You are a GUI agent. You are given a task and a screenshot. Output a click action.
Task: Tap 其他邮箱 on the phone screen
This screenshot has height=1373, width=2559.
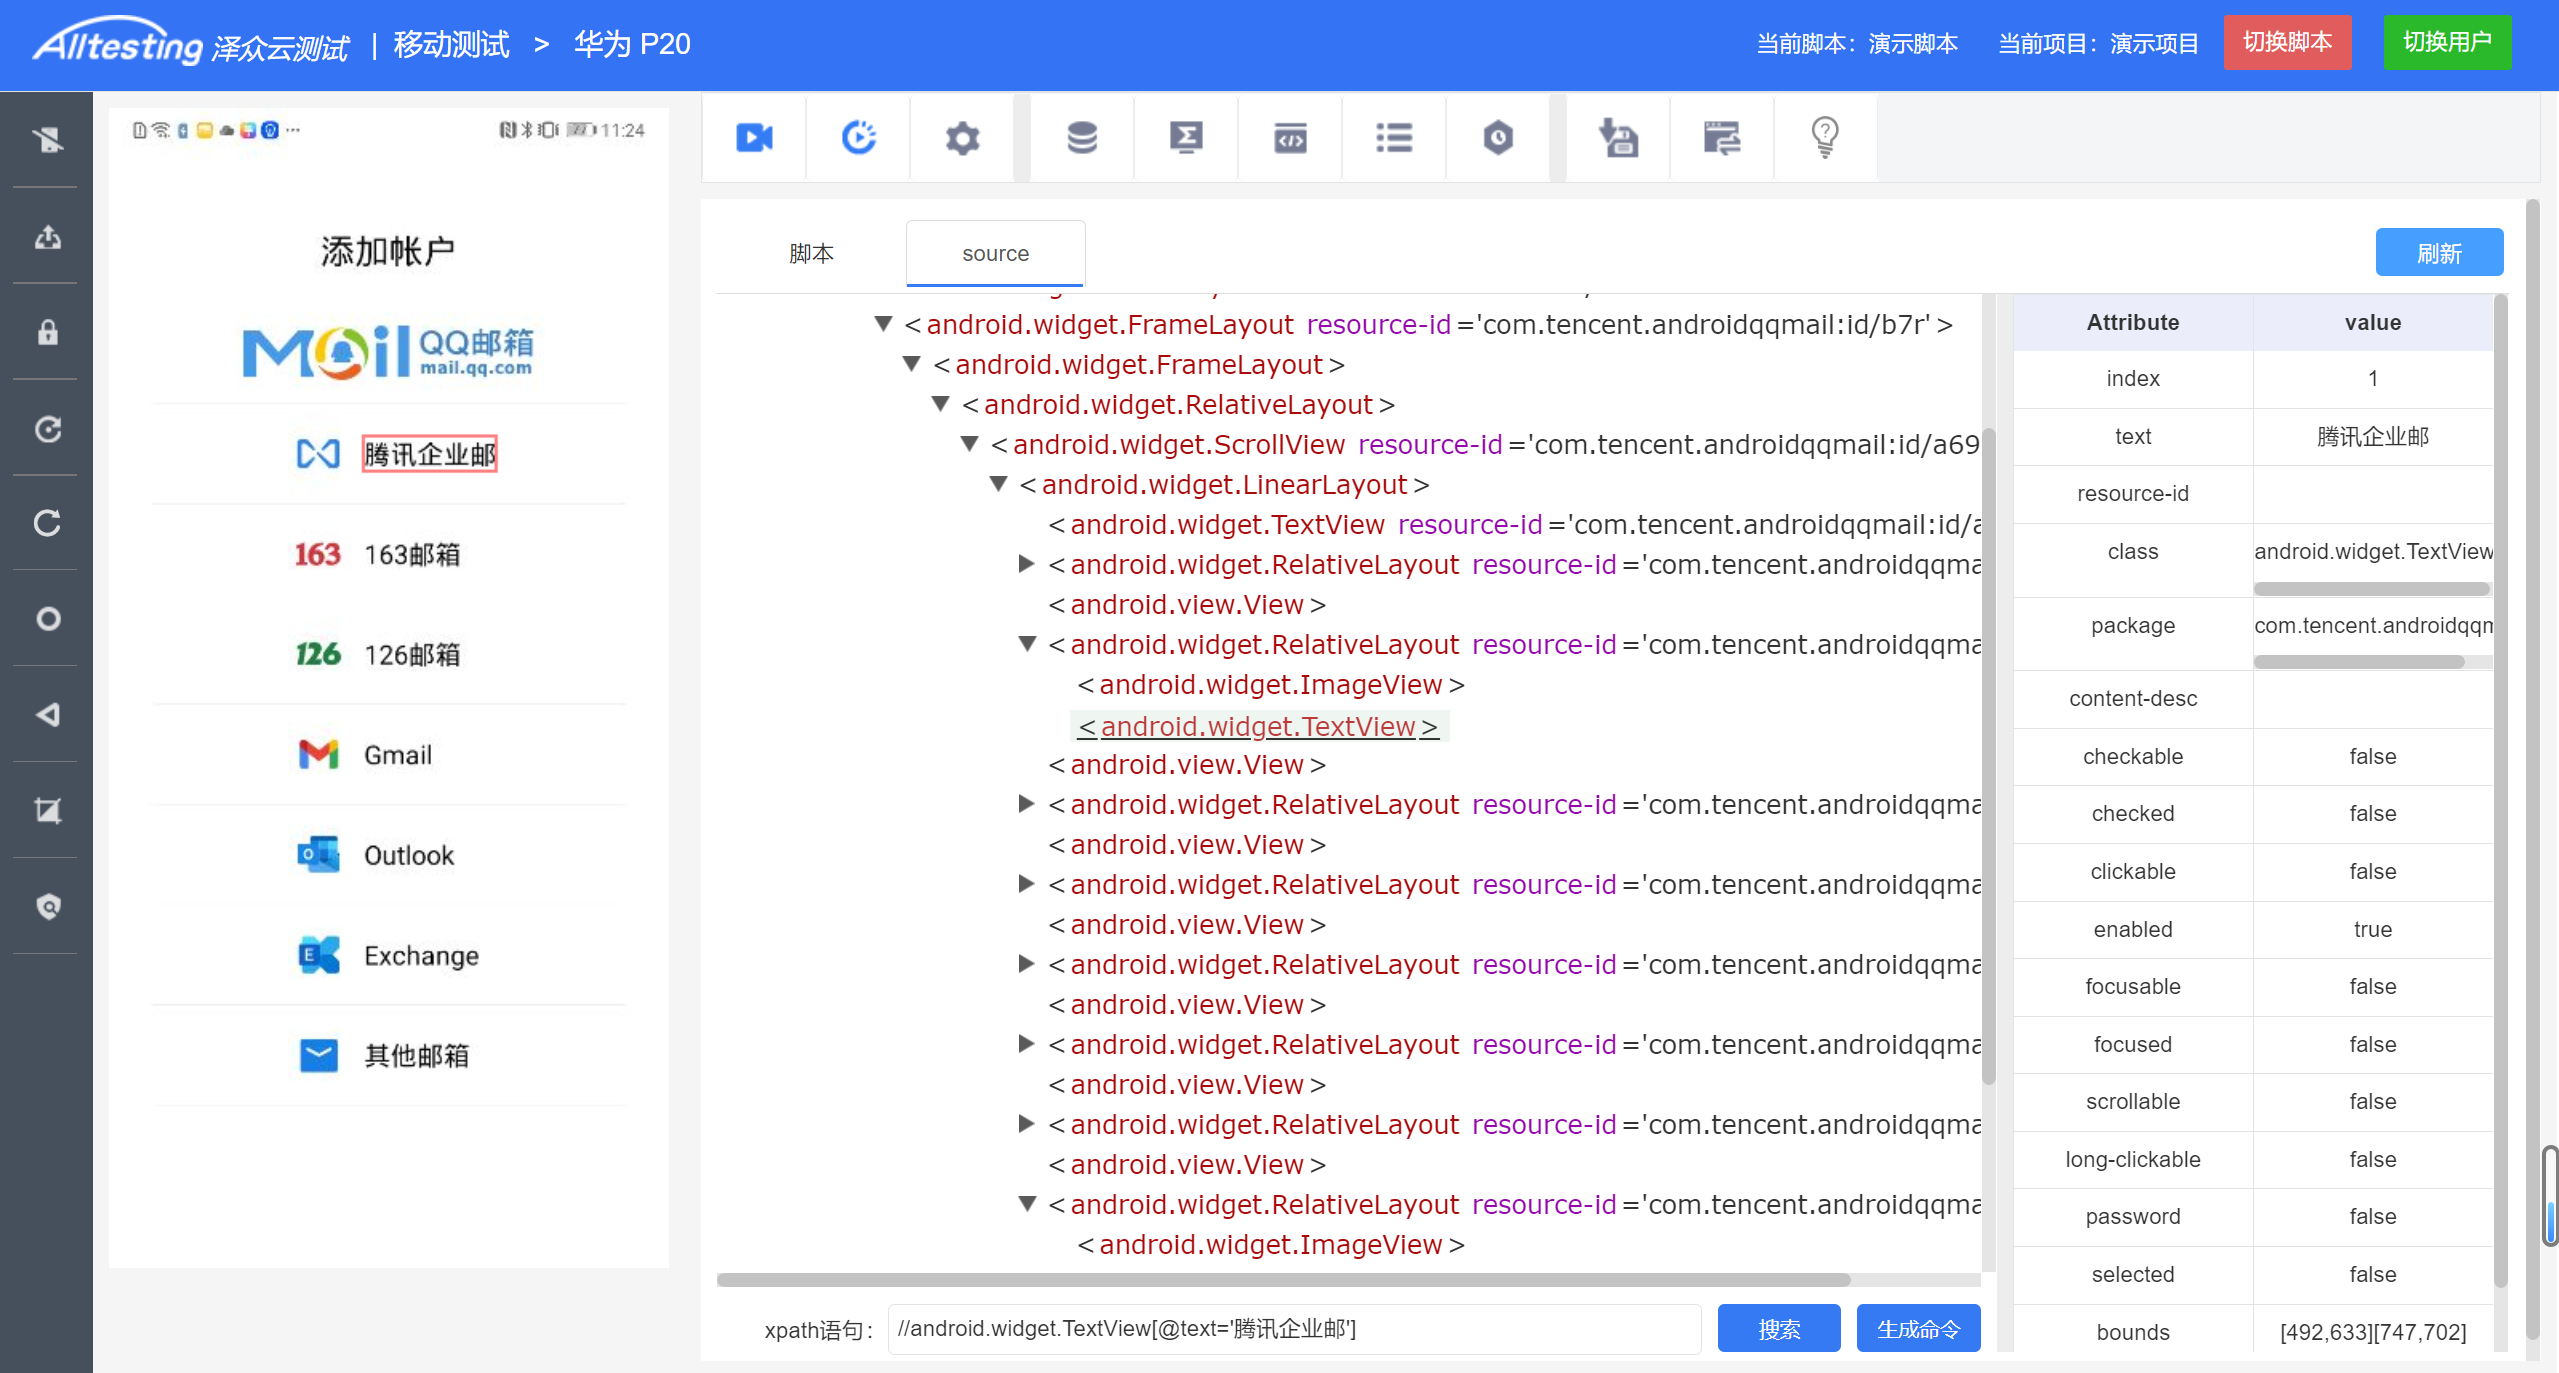(x=416, y=1055)
